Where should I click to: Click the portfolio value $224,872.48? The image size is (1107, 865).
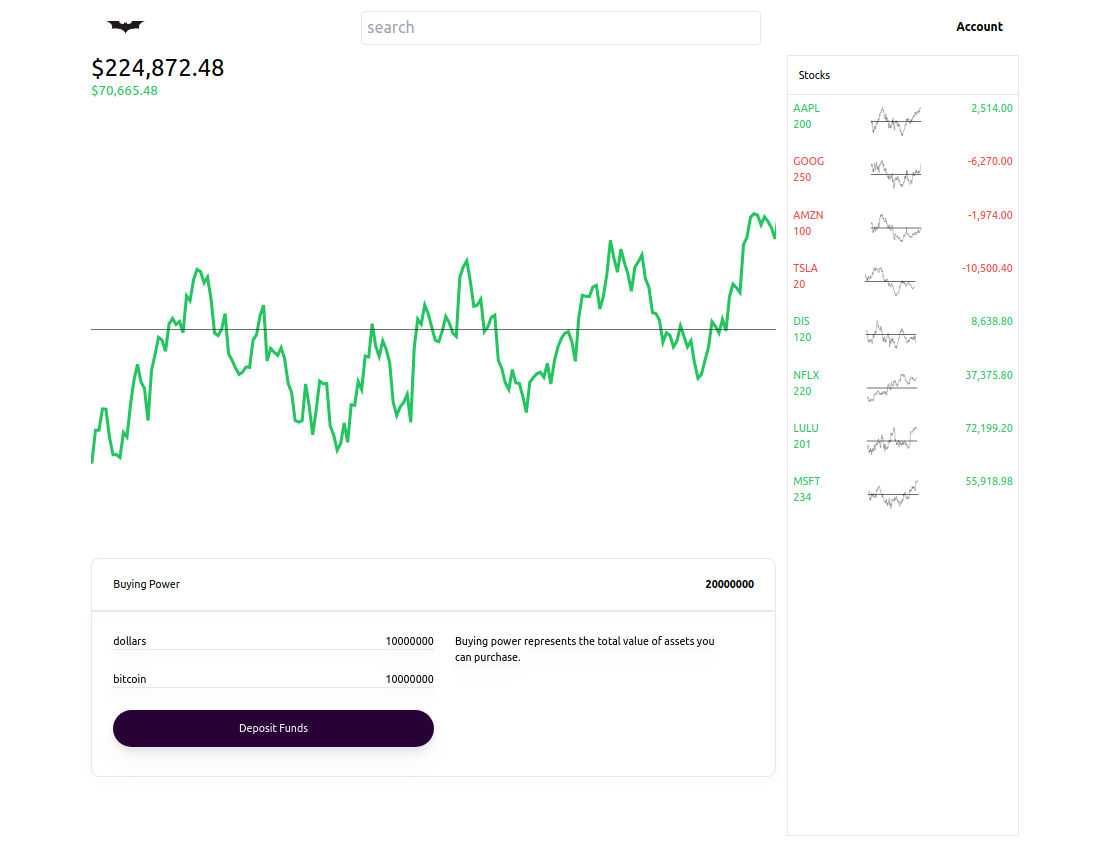(157, 68)
